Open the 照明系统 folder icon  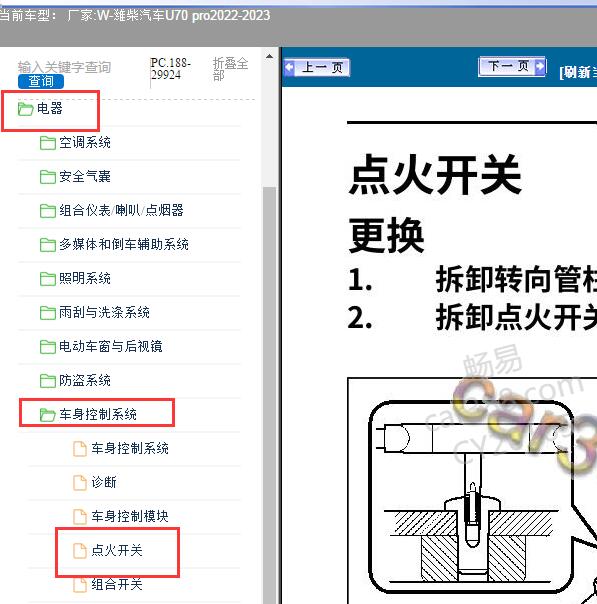(48, 279)
